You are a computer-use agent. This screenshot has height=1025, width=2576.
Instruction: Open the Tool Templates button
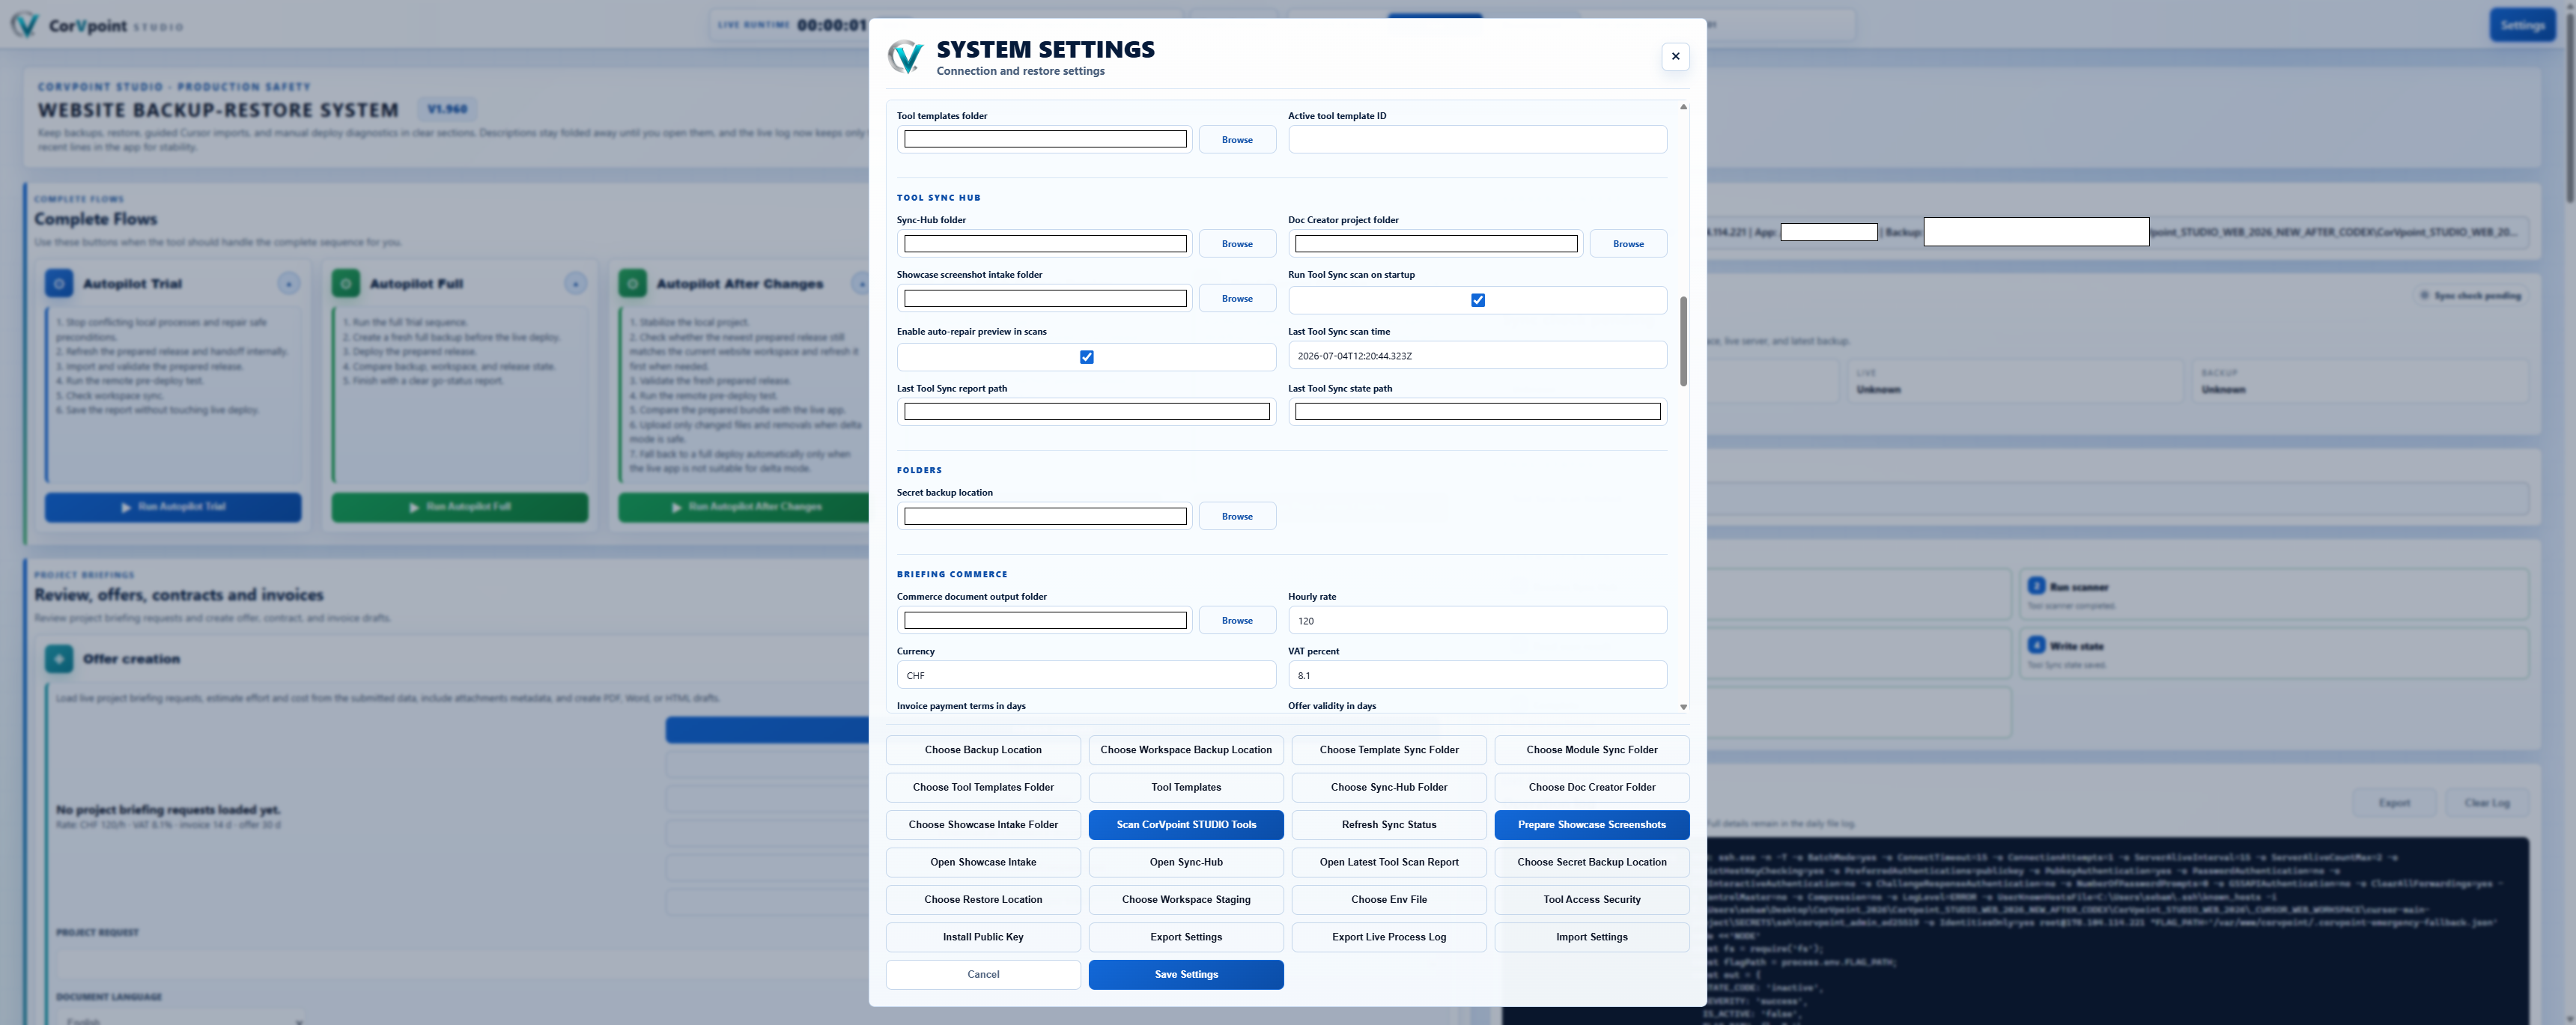coord(1186,788)
